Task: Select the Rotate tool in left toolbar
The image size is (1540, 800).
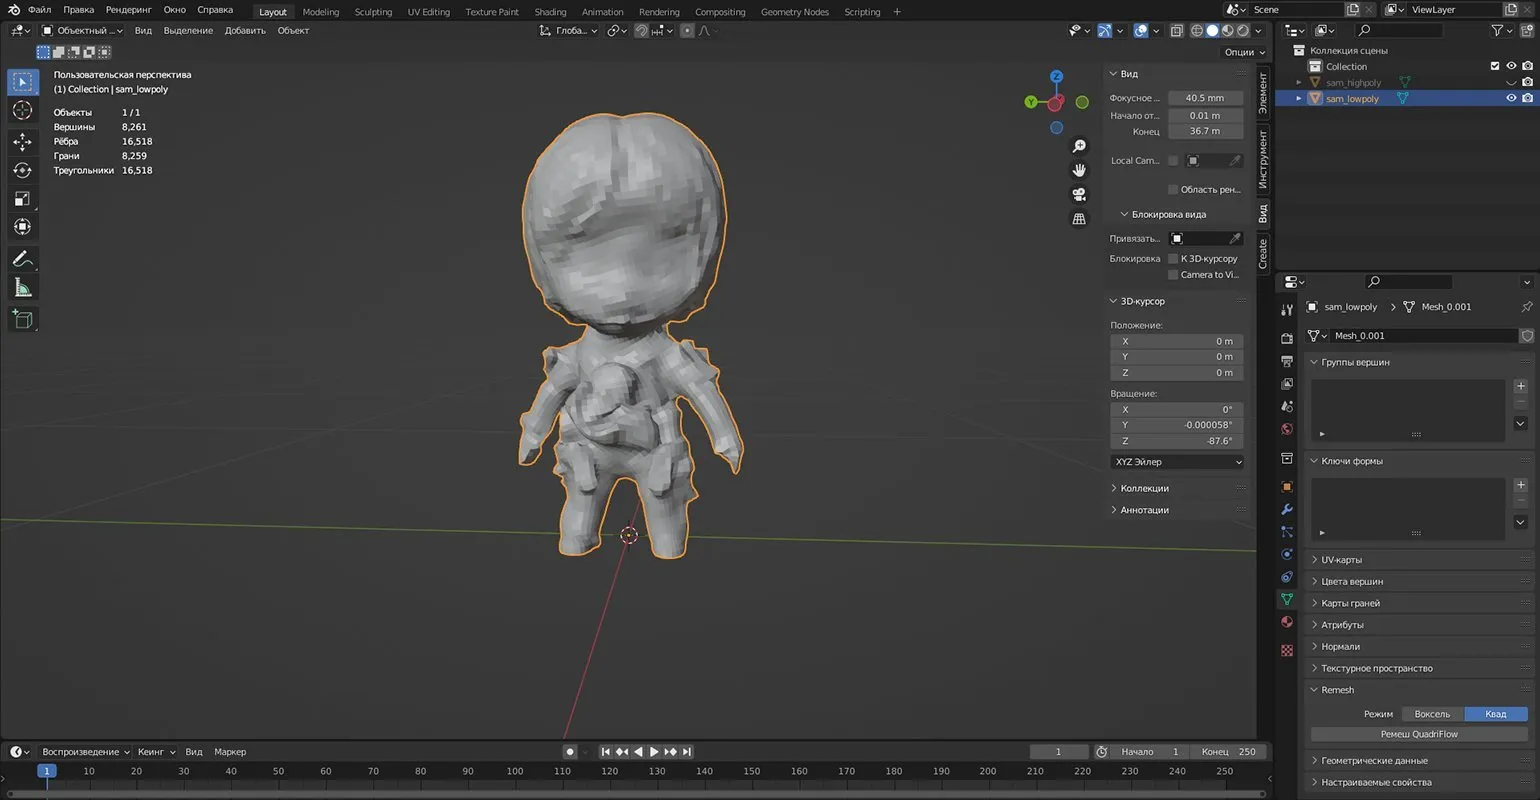Action: [x=22, y=171]
